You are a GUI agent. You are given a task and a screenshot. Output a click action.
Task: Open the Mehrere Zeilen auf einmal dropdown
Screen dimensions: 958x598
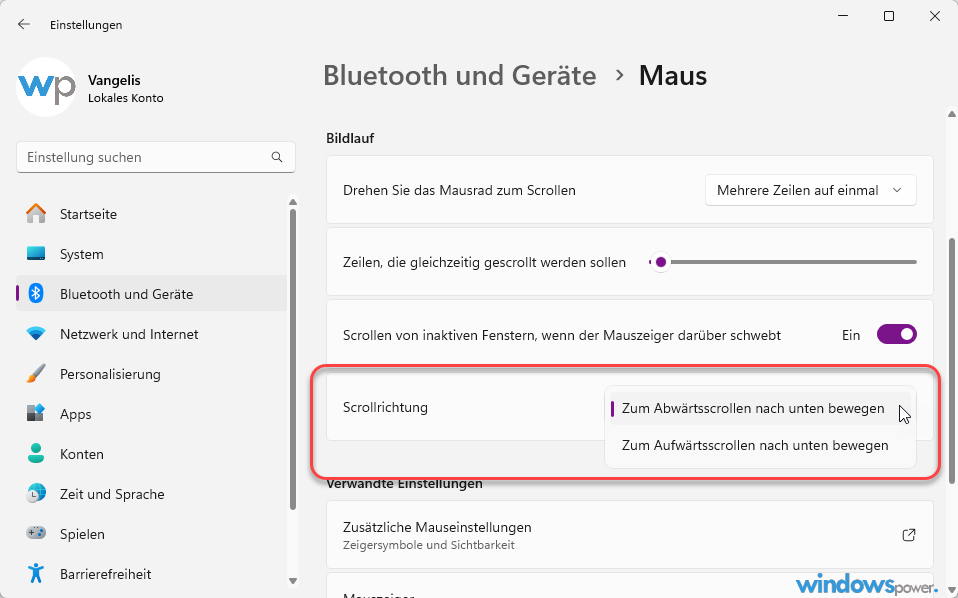(x=810, y=191)
